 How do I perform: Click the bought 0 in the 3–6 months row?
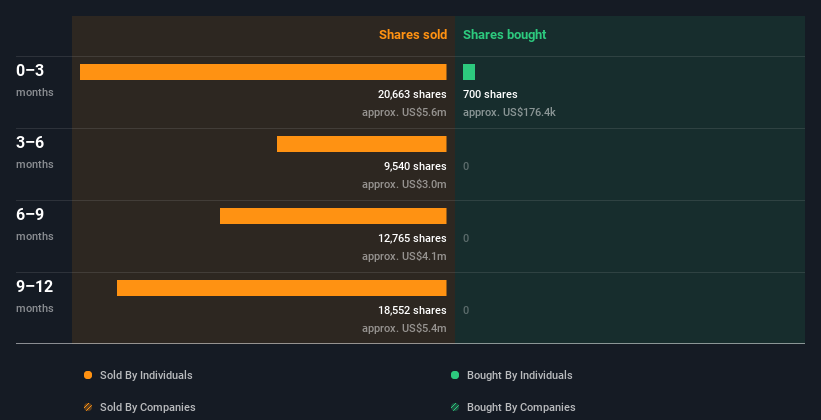[x=466, y=167]
